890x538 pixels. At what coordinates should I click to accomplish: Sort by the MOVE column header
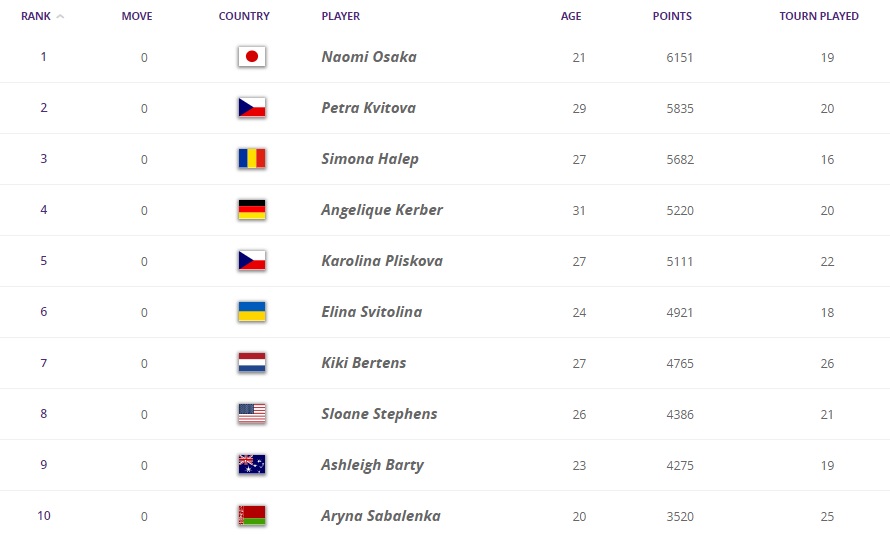pyautogui.click(x=137, y=16)
